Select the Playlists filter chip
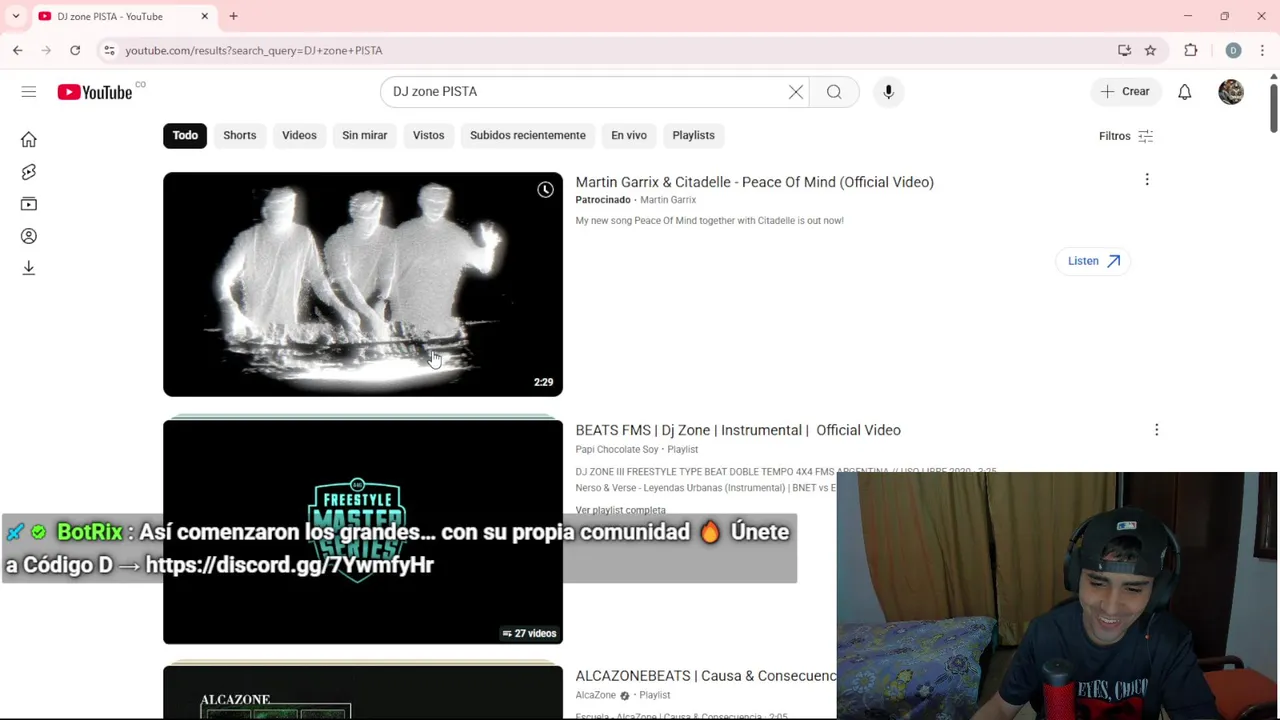This screenshot has height=720, width=1280. (x=693, y=136)
